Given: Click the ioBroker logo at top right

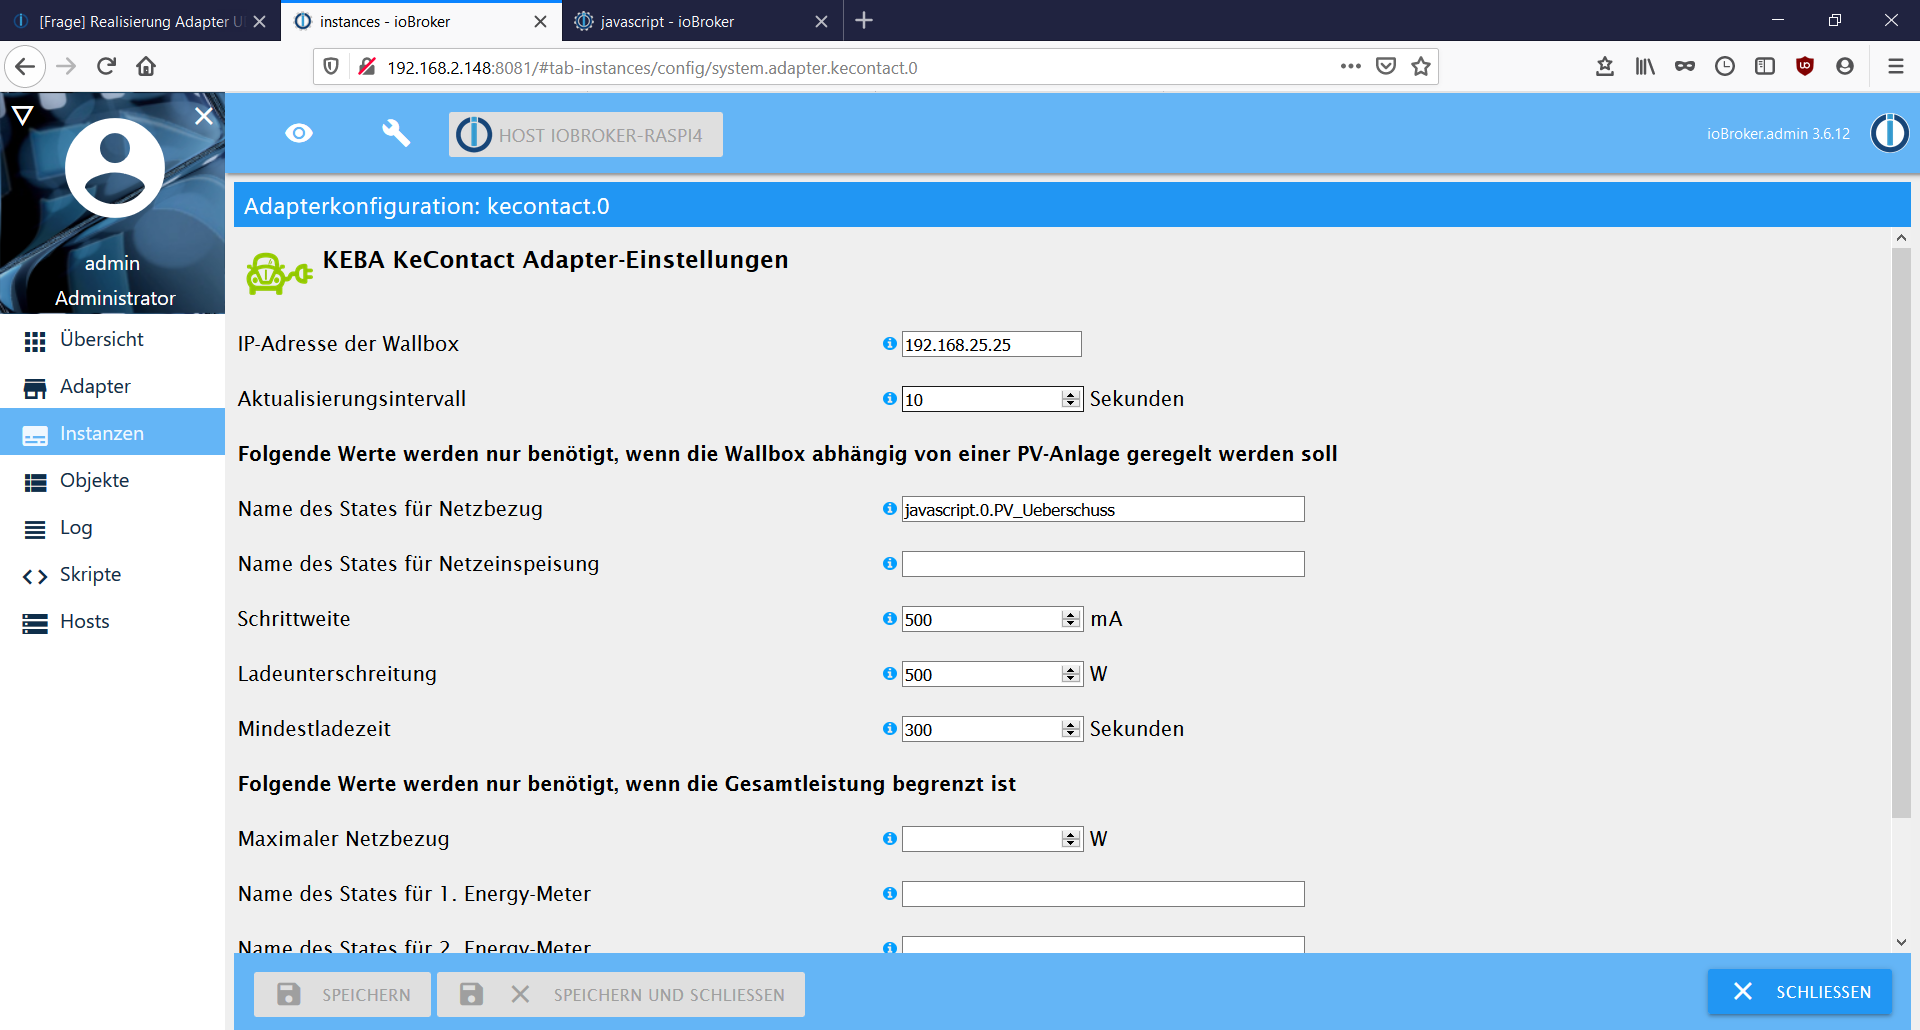Looking at the screenshot, I should [x=1889, y=133].
